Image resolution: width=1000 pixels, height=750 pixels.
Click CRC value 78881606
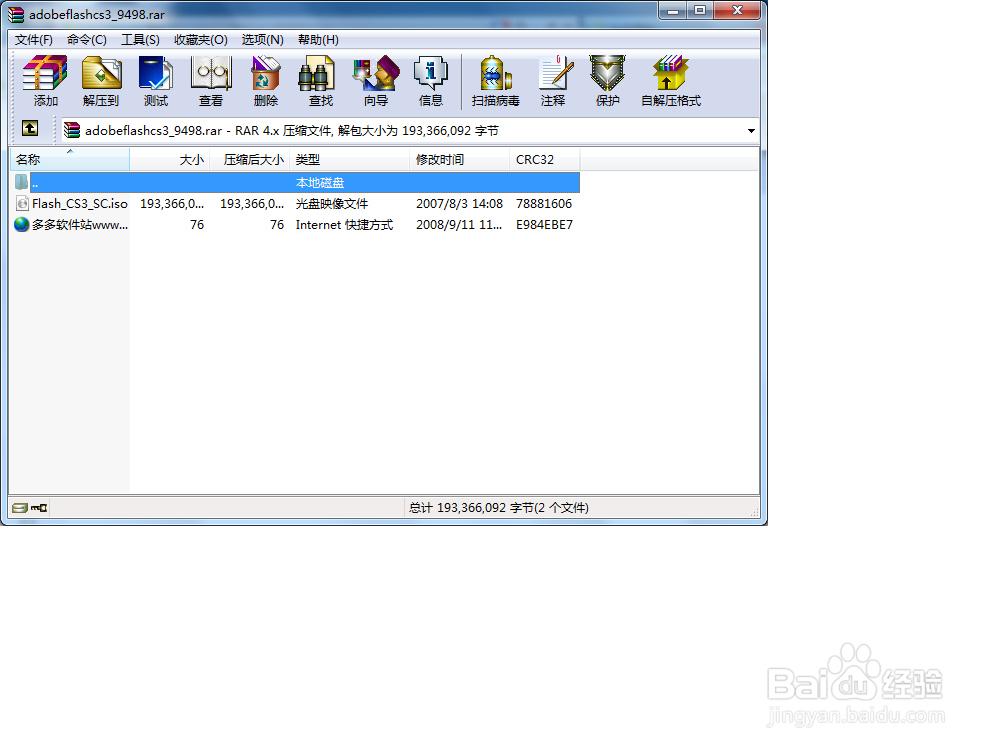(x=544, y=203)
